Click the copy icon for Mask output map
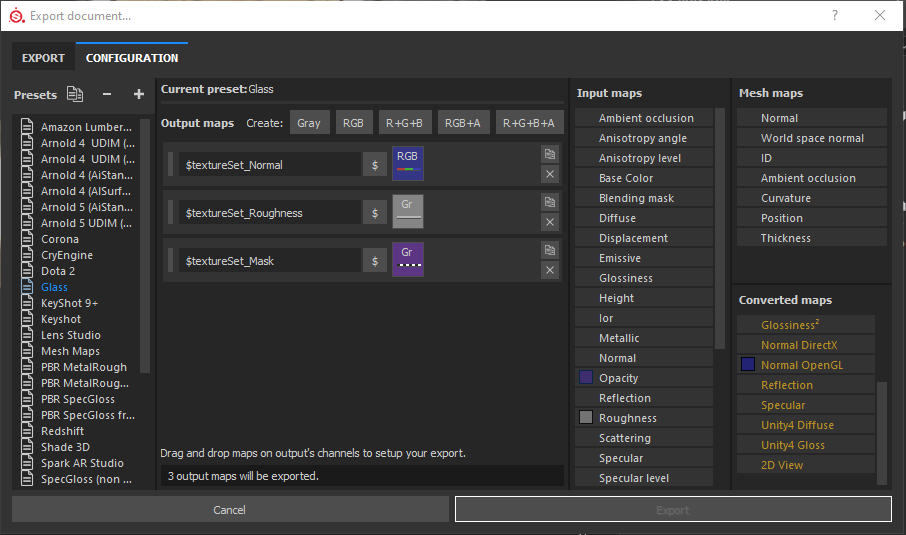The height and width of the screenshot is (535, 906). pos(550,250)
